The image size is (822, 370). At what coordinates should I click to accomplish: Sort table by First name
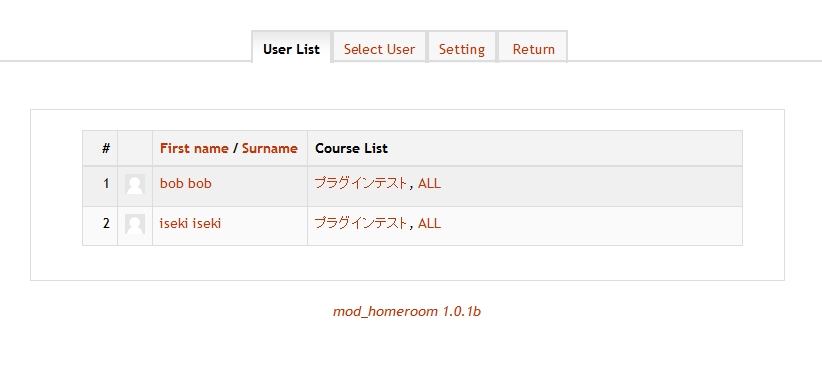click(194, 148)
